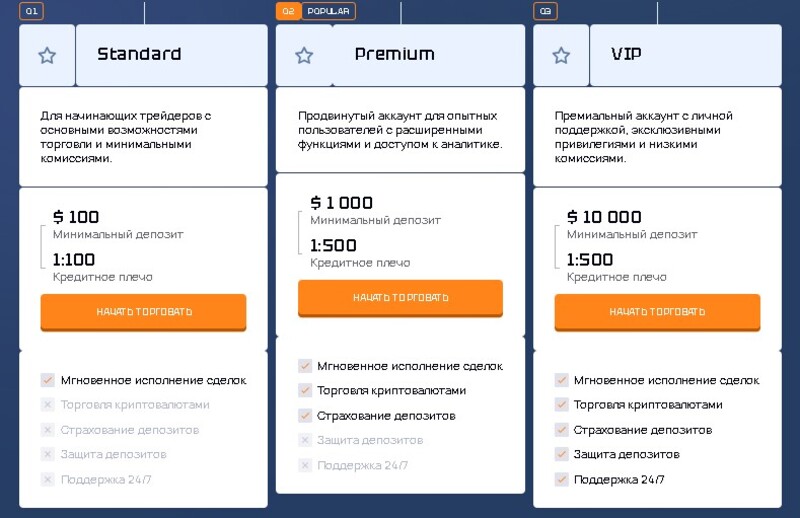Image resolution: width=800 pixels, height=518 pixels.
Task: Toggle Поддержка 24/7 checkbox in VIP plan
Action: [561, 480]
